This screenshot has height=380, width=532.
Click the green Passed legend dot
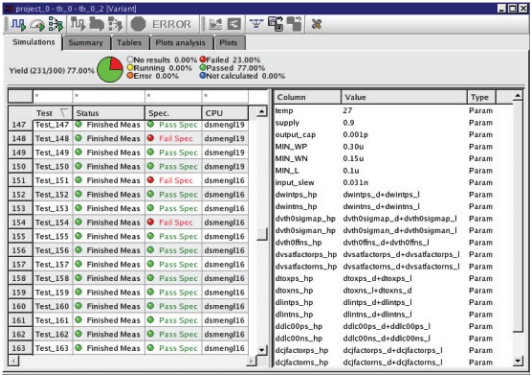203,68
